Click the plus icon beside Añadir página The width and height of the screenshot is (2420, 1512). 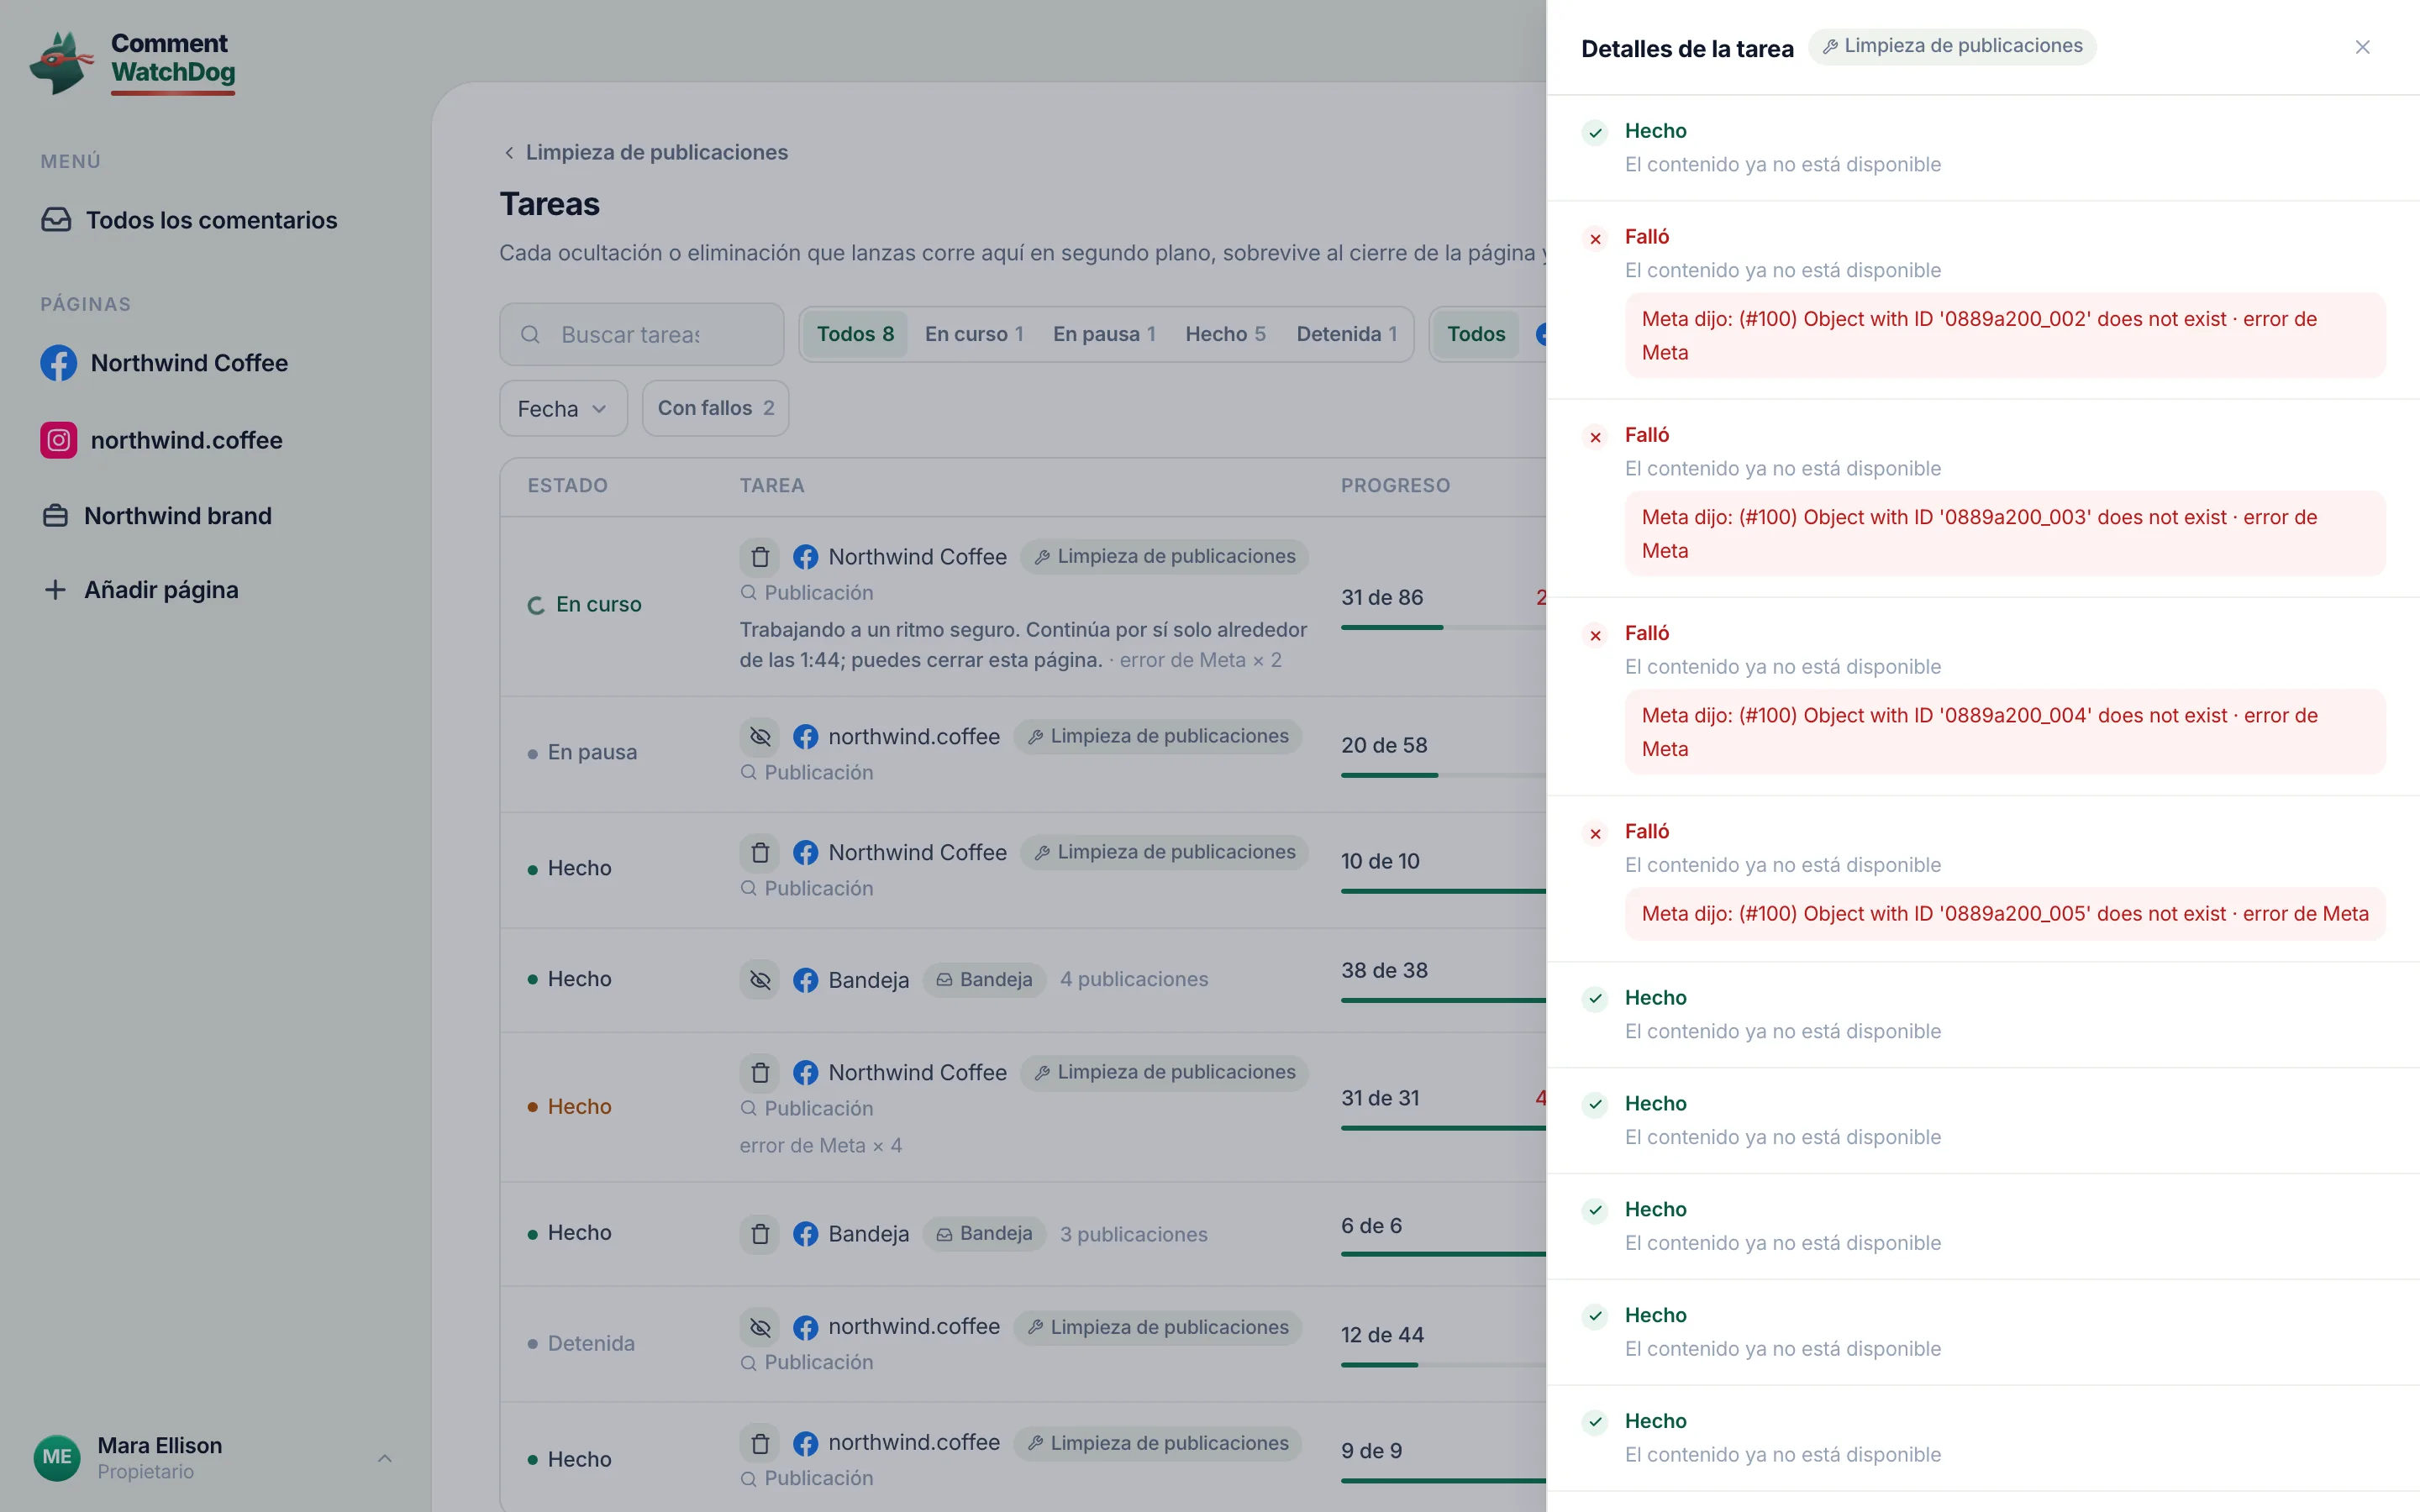55,590
